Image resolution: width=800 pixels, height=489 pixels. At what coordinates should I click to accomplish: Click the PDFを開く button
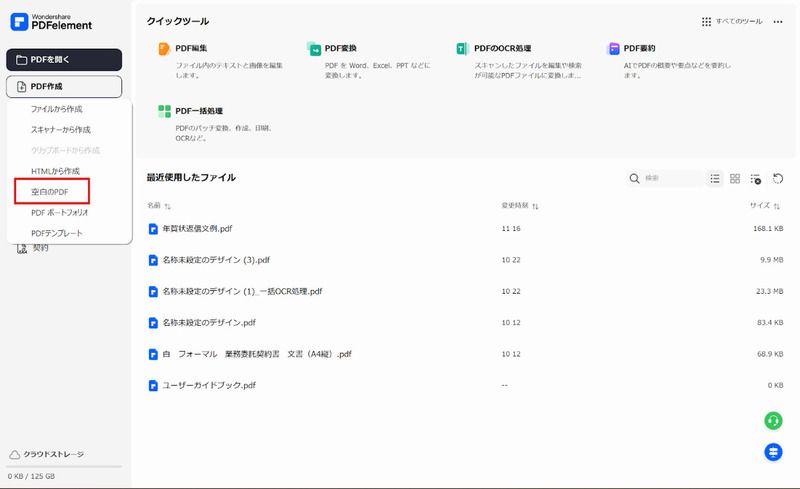pos(64,60)
